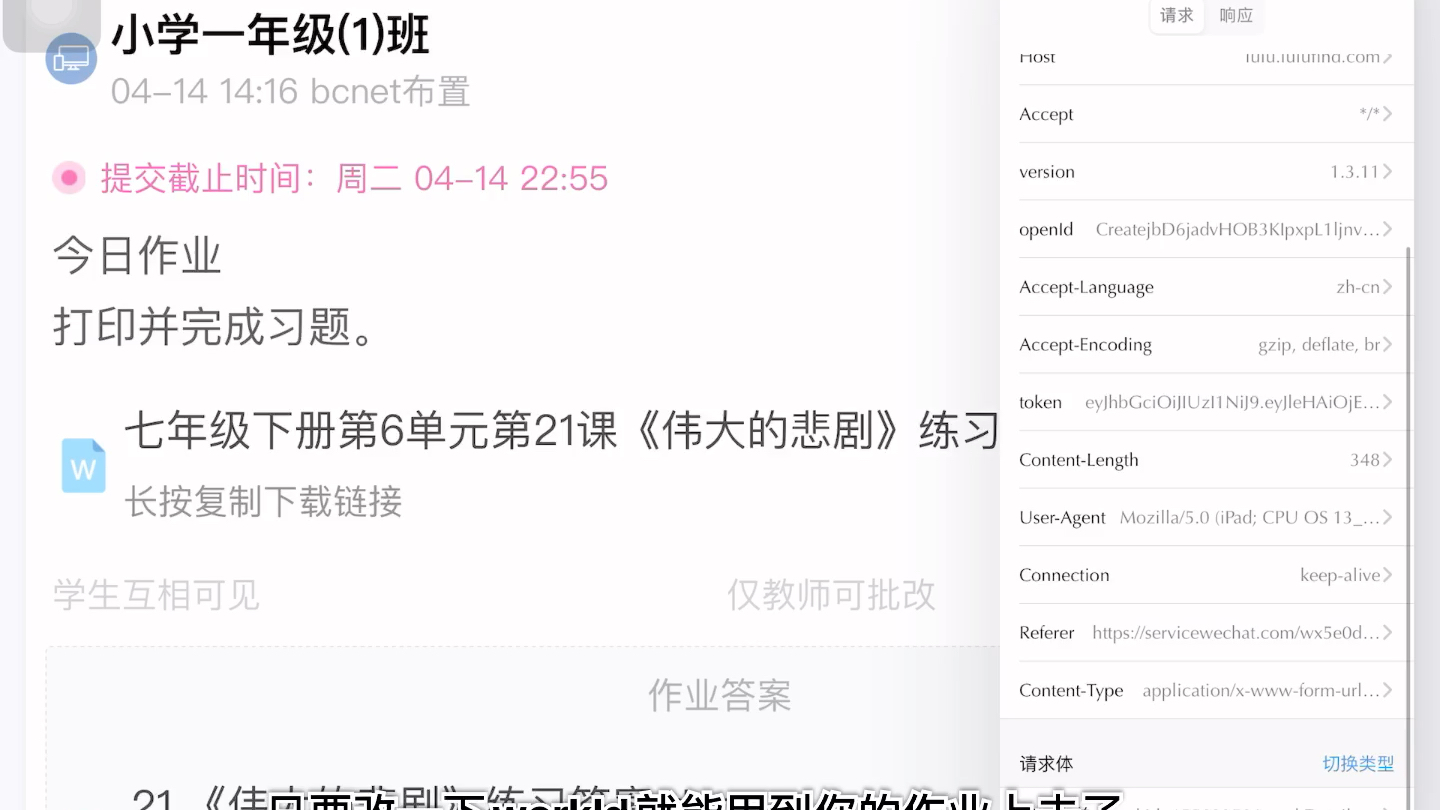The height and width of the screenshot is (810, 1440).
Task: Expand the Accept header row
Action: tap(1206, 114)
